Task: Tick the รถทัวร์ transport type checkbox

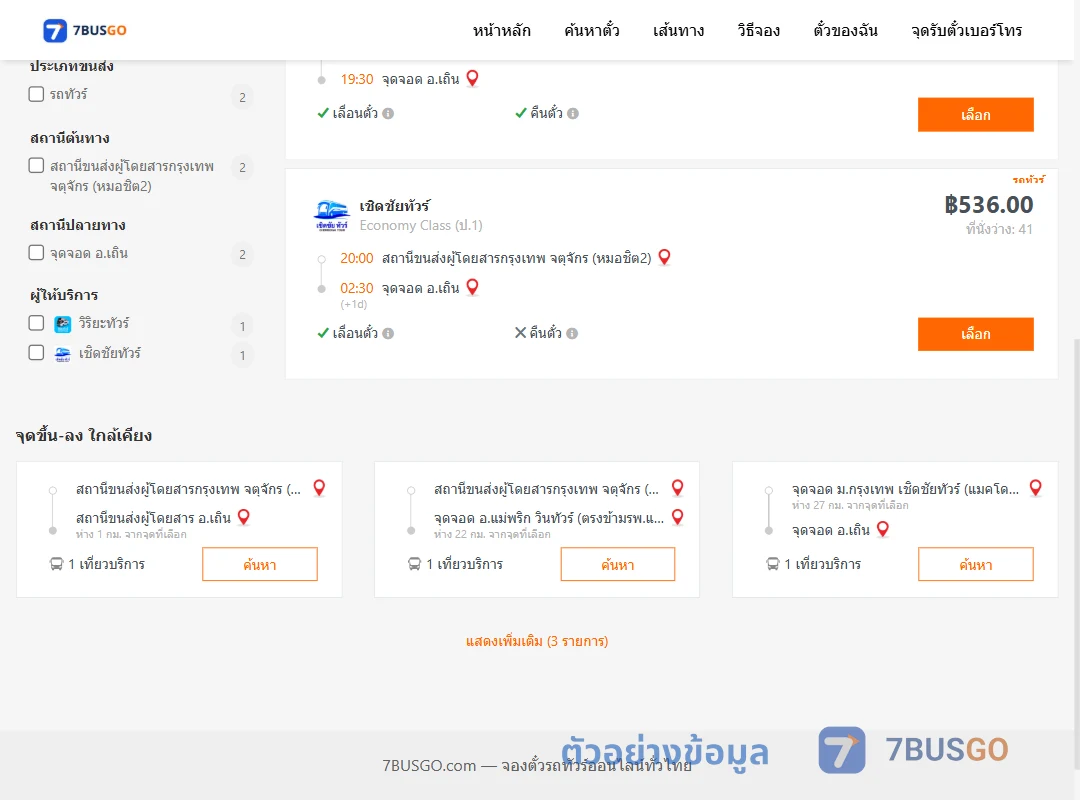Action: click(x=37, y=94)
